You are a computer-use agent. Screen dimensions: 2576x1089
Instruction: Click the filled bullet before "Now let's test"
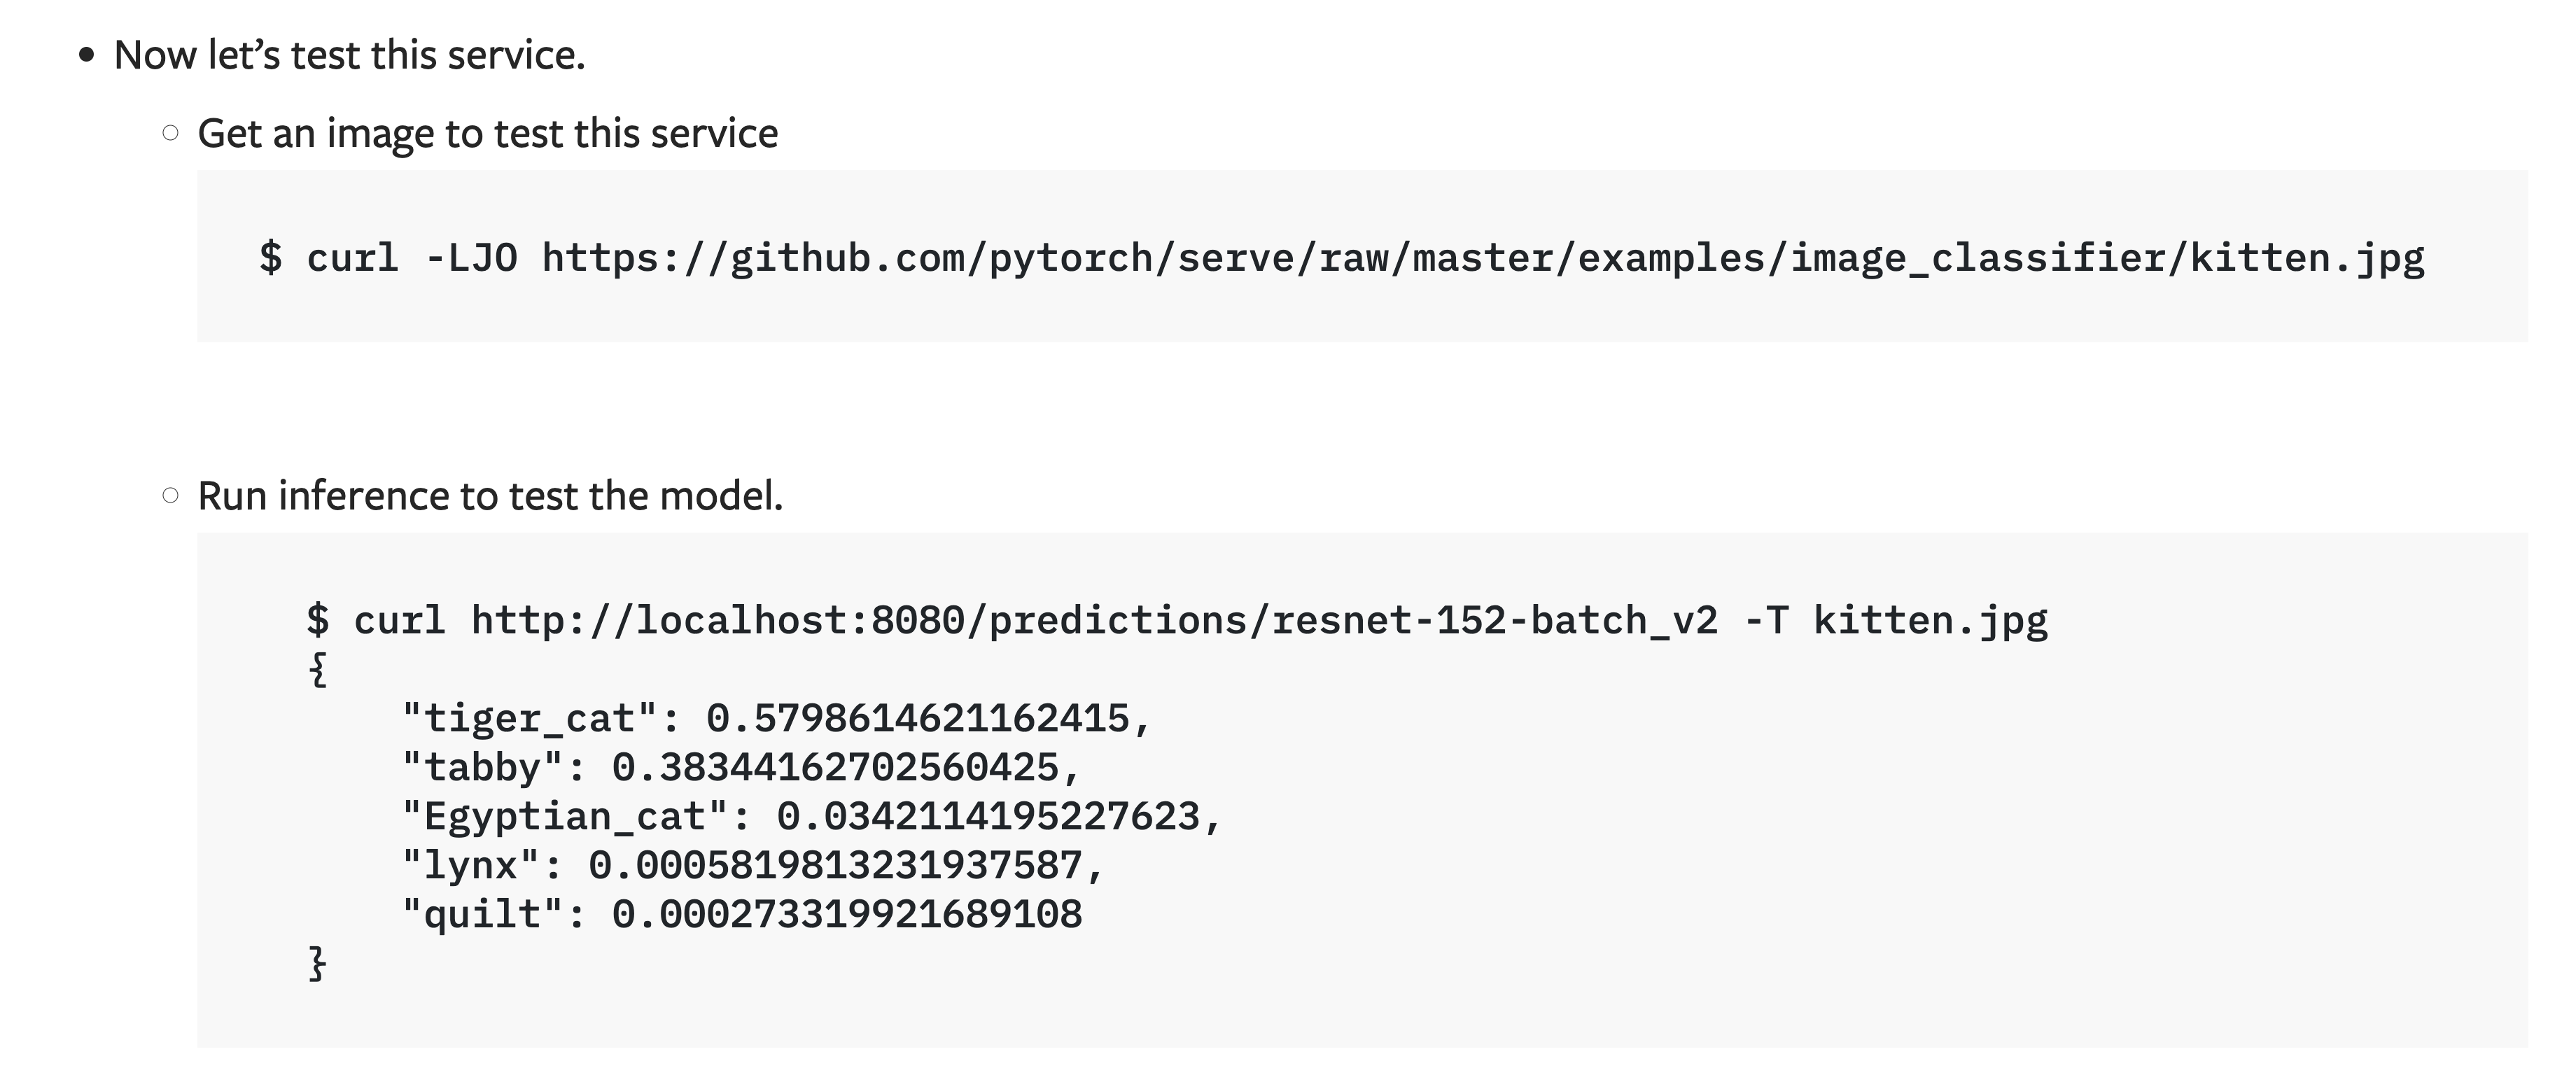[x=88, y=56]
